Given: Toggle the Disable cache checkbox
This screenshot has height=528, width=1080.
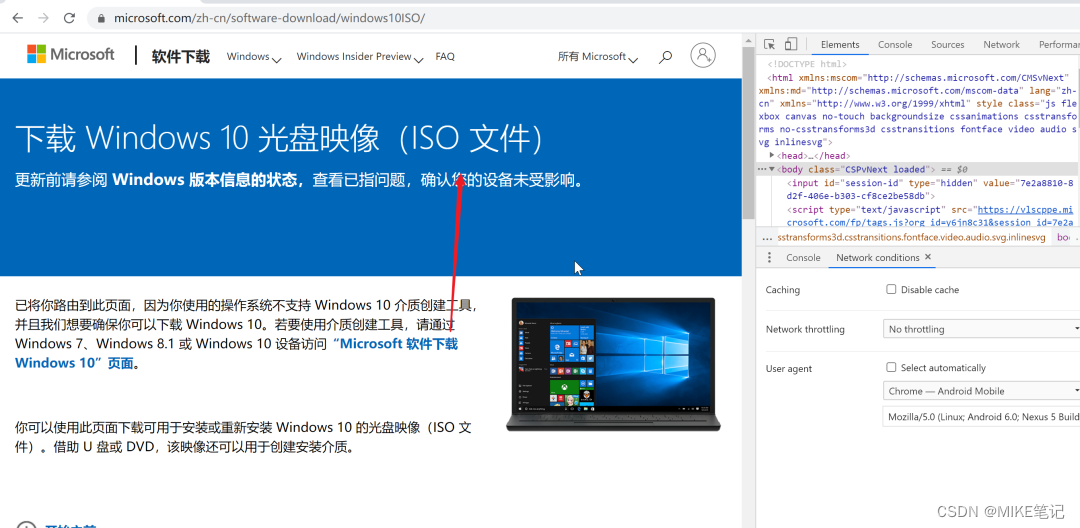Looking at the screenshot, I should pyautogui.click(x=891, y=289).
